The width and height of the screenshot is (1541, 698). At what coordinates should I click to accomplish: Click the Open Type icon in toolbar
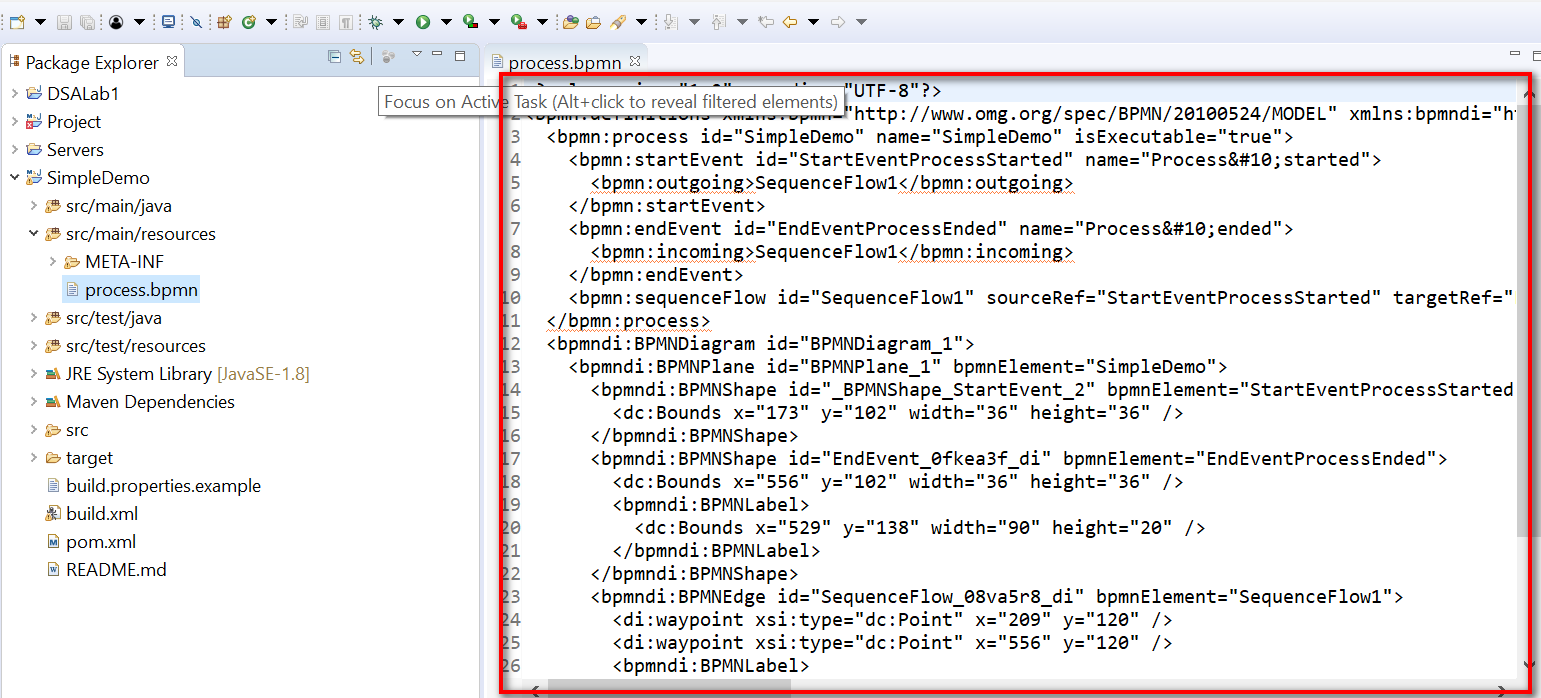point(571,21)
